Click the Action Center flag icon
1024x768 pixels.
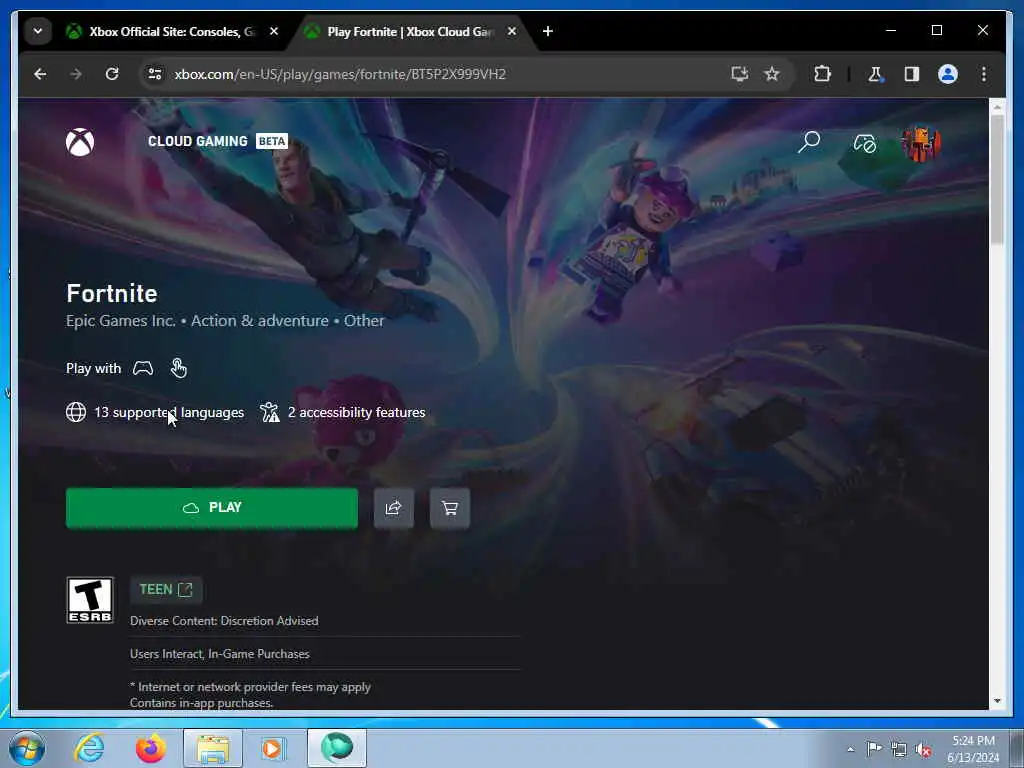[x=874, y=749]
